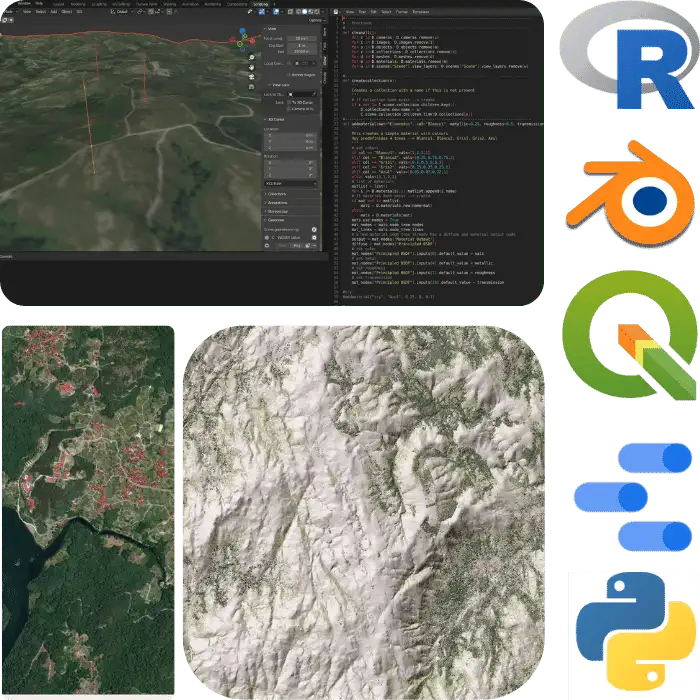Open the Global transform orientation dropdown
Screen dimensions: 700x700
point(121,12)
